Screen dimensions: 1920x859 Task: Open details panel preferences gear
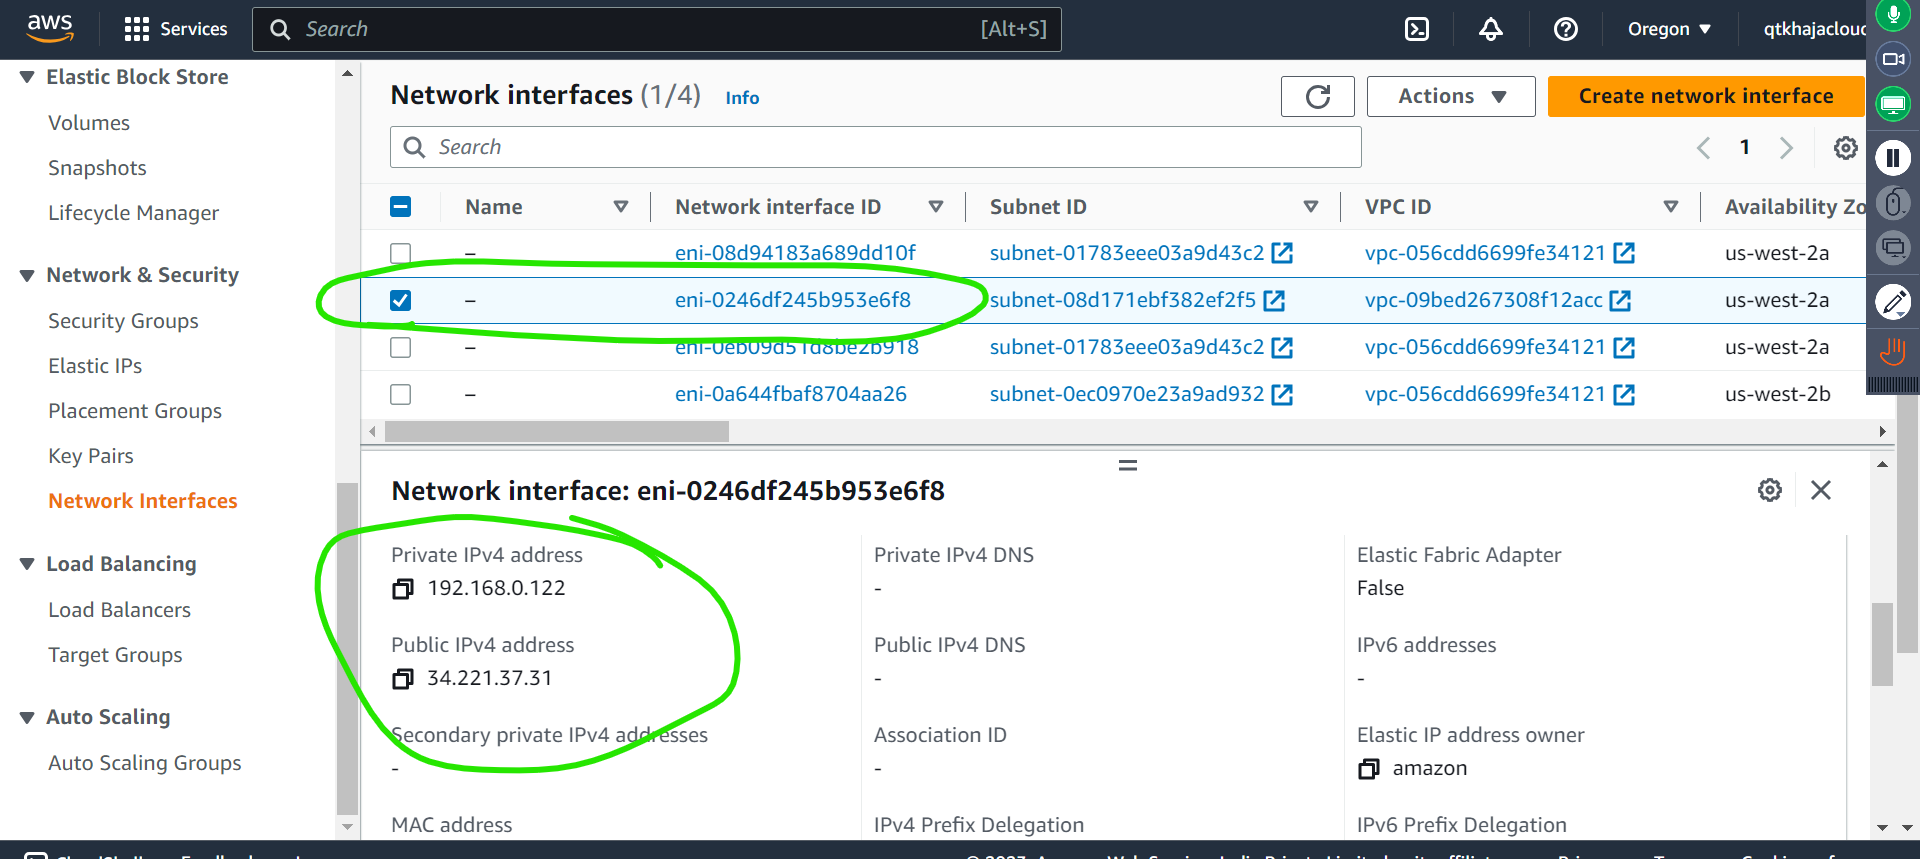coord(1770,490)
